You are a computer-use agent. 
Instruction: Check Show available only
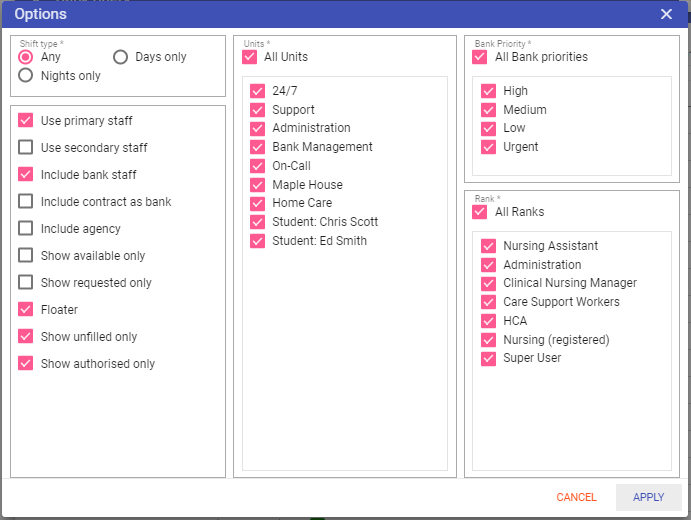[26, 256]
